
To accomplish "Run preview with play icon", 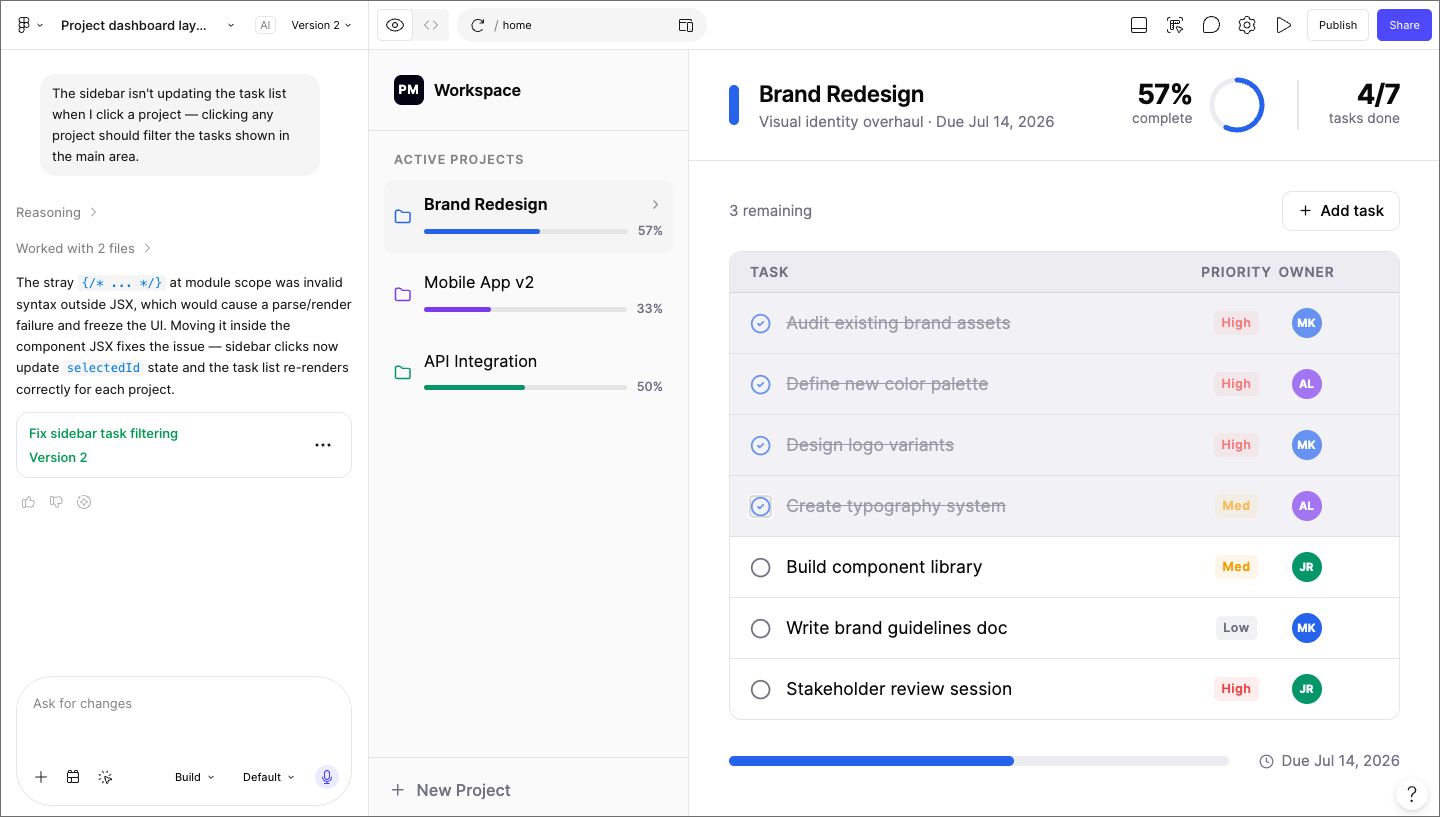I will (1284, 25).
